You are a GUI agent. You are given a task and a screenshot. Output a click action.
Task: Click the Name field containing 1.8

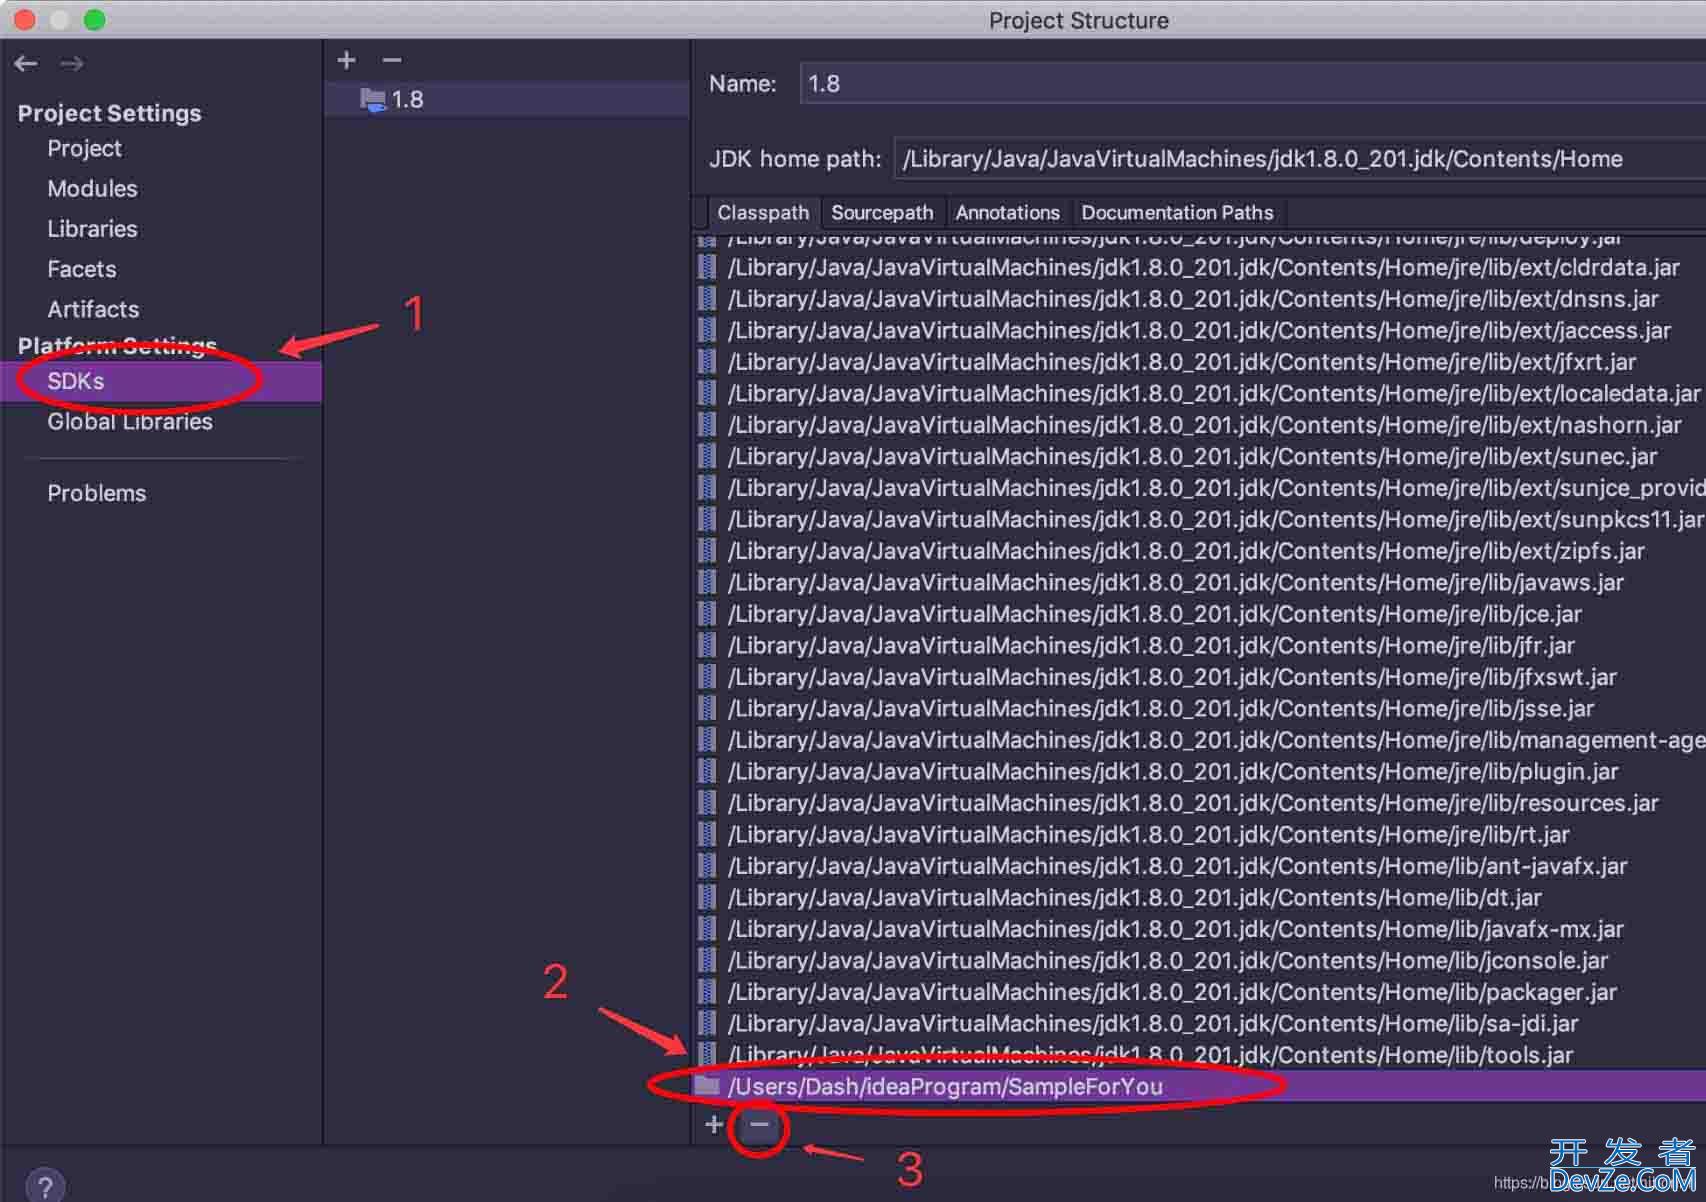point(1252,83)
